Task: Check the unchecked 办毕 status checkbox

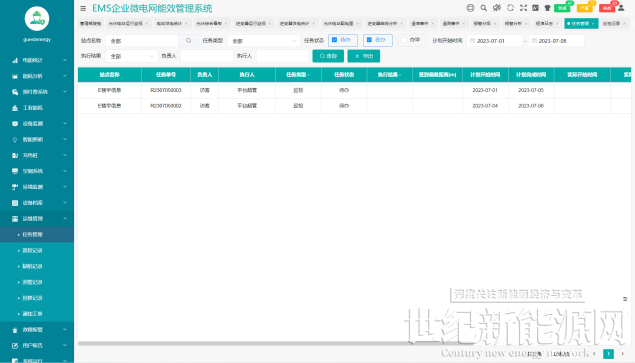Action: point(404,40)
